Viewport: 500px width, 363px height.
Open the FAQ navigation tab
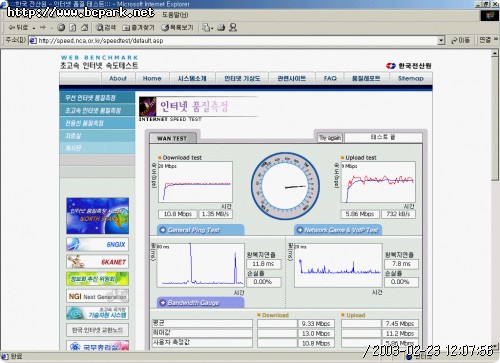pyautogui.click(x=330, y=79)
